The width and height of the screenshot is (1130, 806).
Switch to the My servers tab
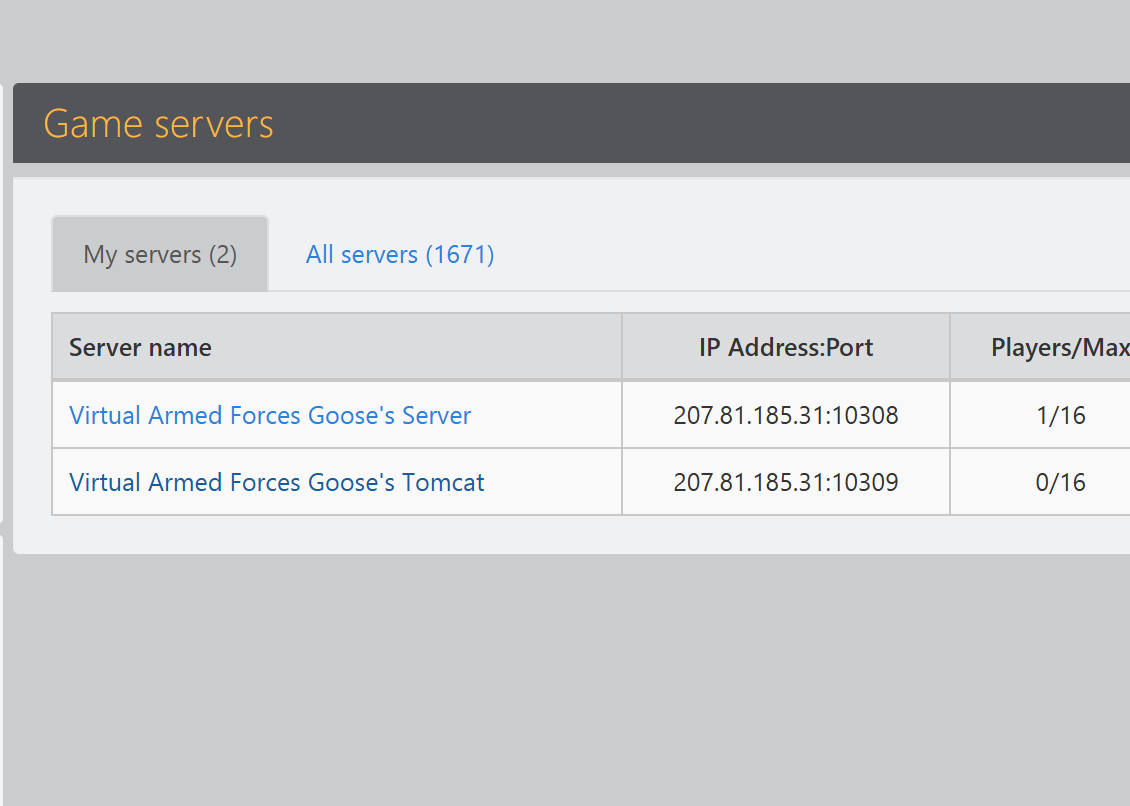[160, 255]
